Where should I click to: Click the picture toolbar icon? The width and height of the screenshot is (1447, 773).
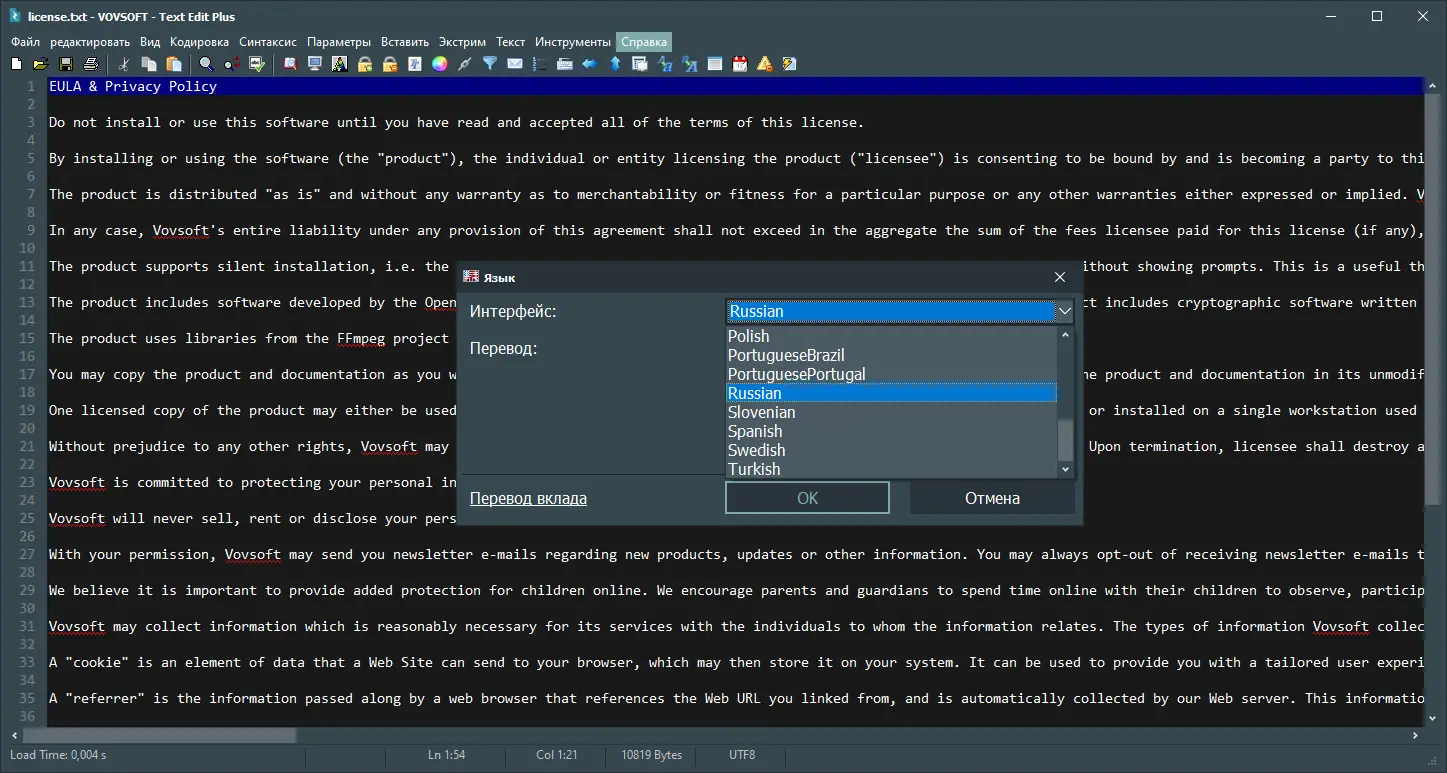tap(340, 64)
